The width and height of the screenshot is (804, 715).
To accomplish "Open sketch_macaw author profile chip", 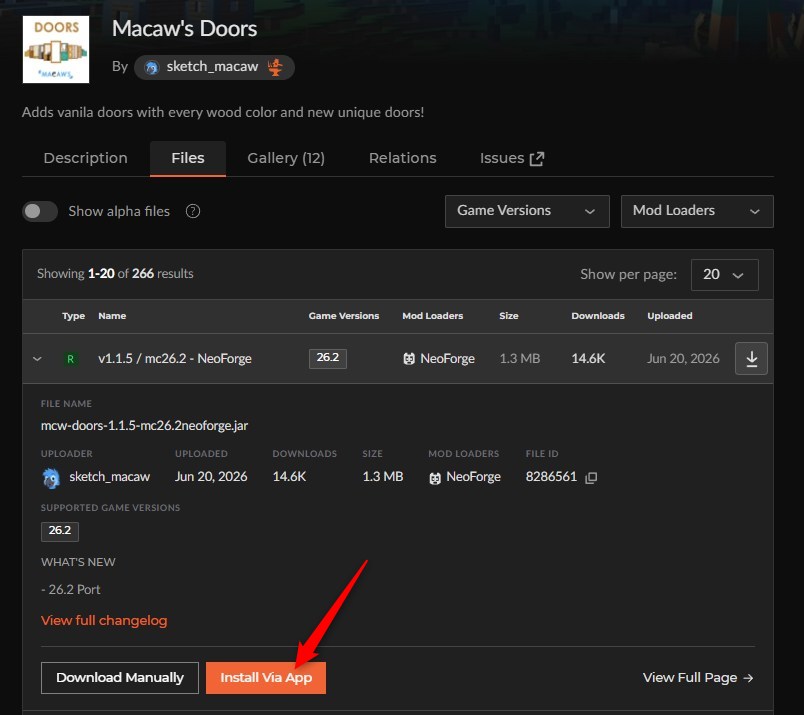I will point(214,67).
